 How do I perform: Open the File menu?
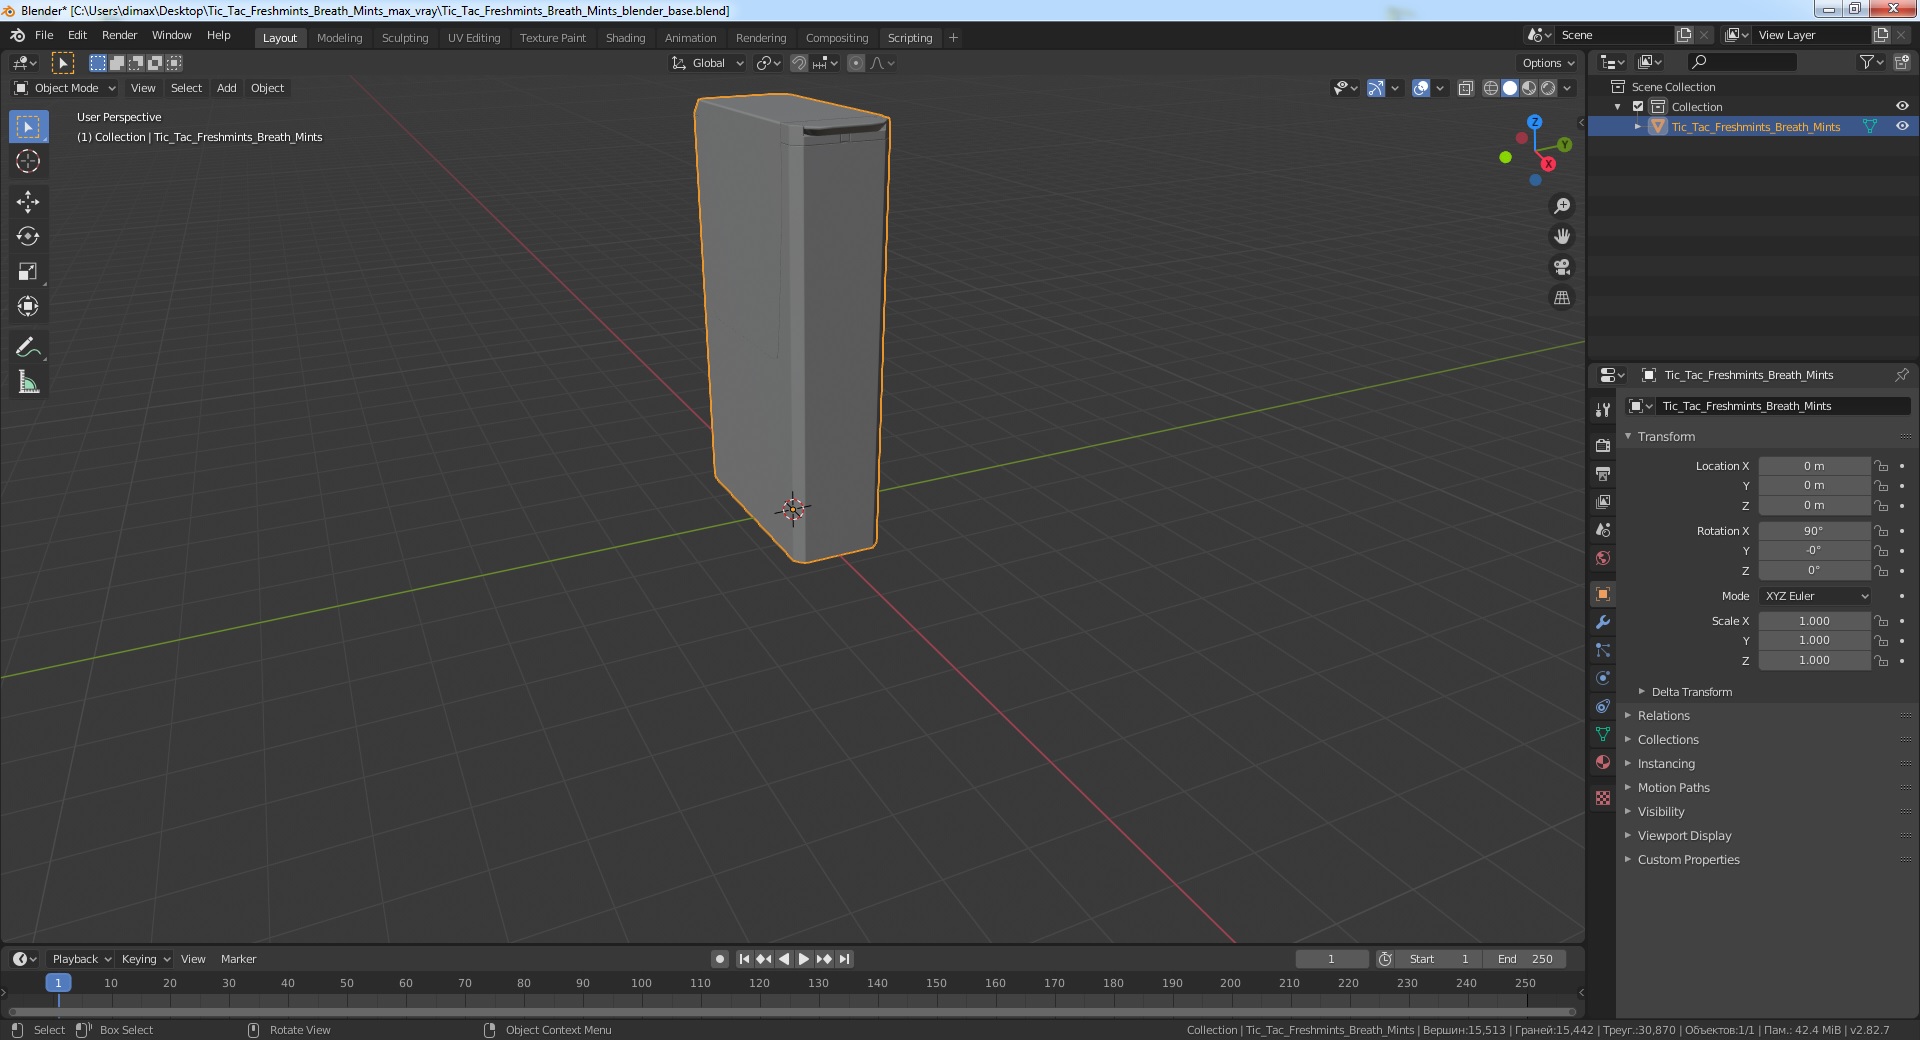(x=44, y=35)
